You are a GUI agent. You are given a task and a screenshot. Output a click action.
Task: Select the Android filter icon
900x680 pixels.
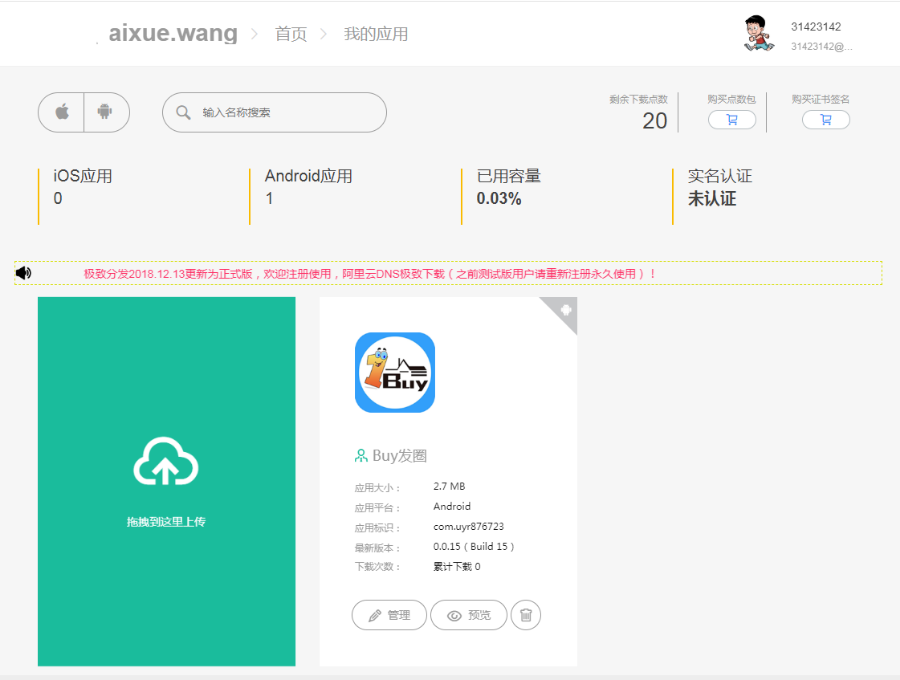(x=105, y=112)
